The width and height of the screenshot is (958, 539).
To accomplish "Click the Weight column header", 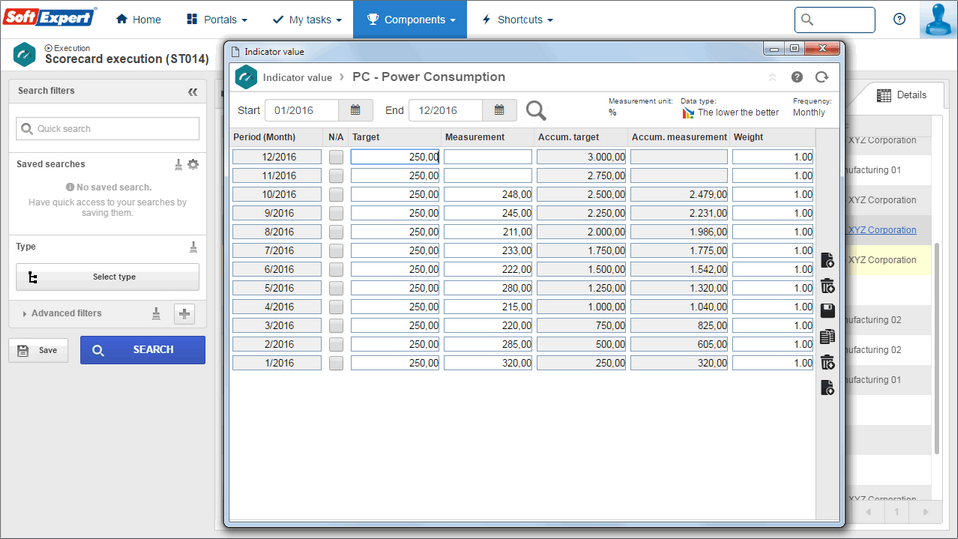I will point(748,138).
